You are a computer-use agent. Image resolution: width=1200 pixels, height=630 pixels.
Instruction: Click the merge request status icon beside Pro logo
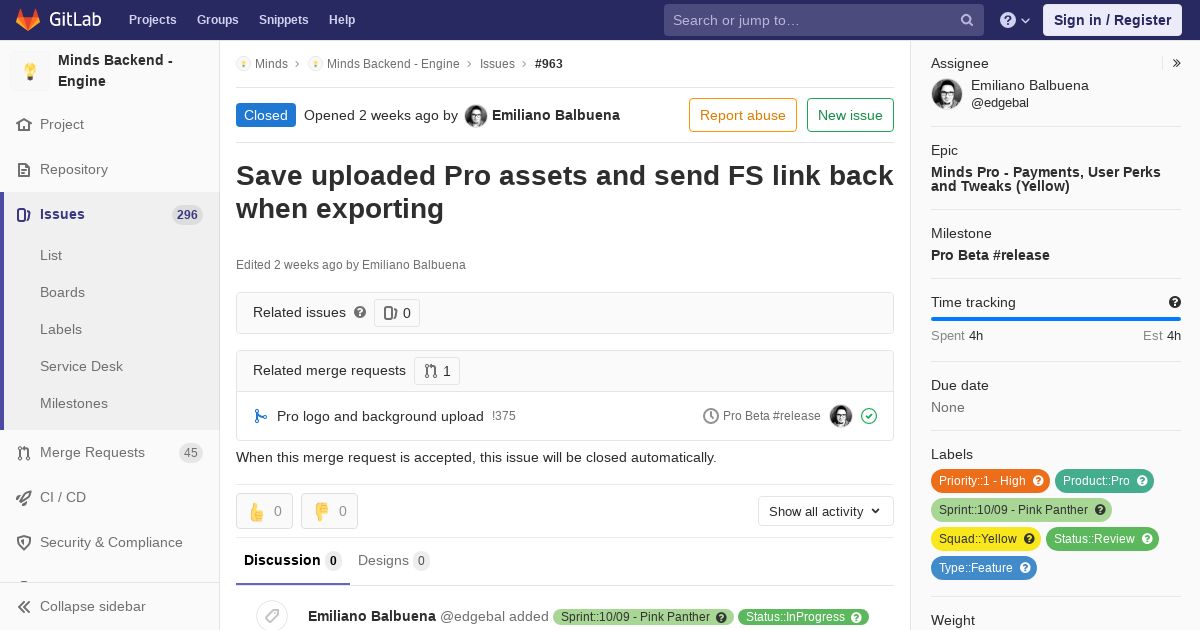coord(260,416)
